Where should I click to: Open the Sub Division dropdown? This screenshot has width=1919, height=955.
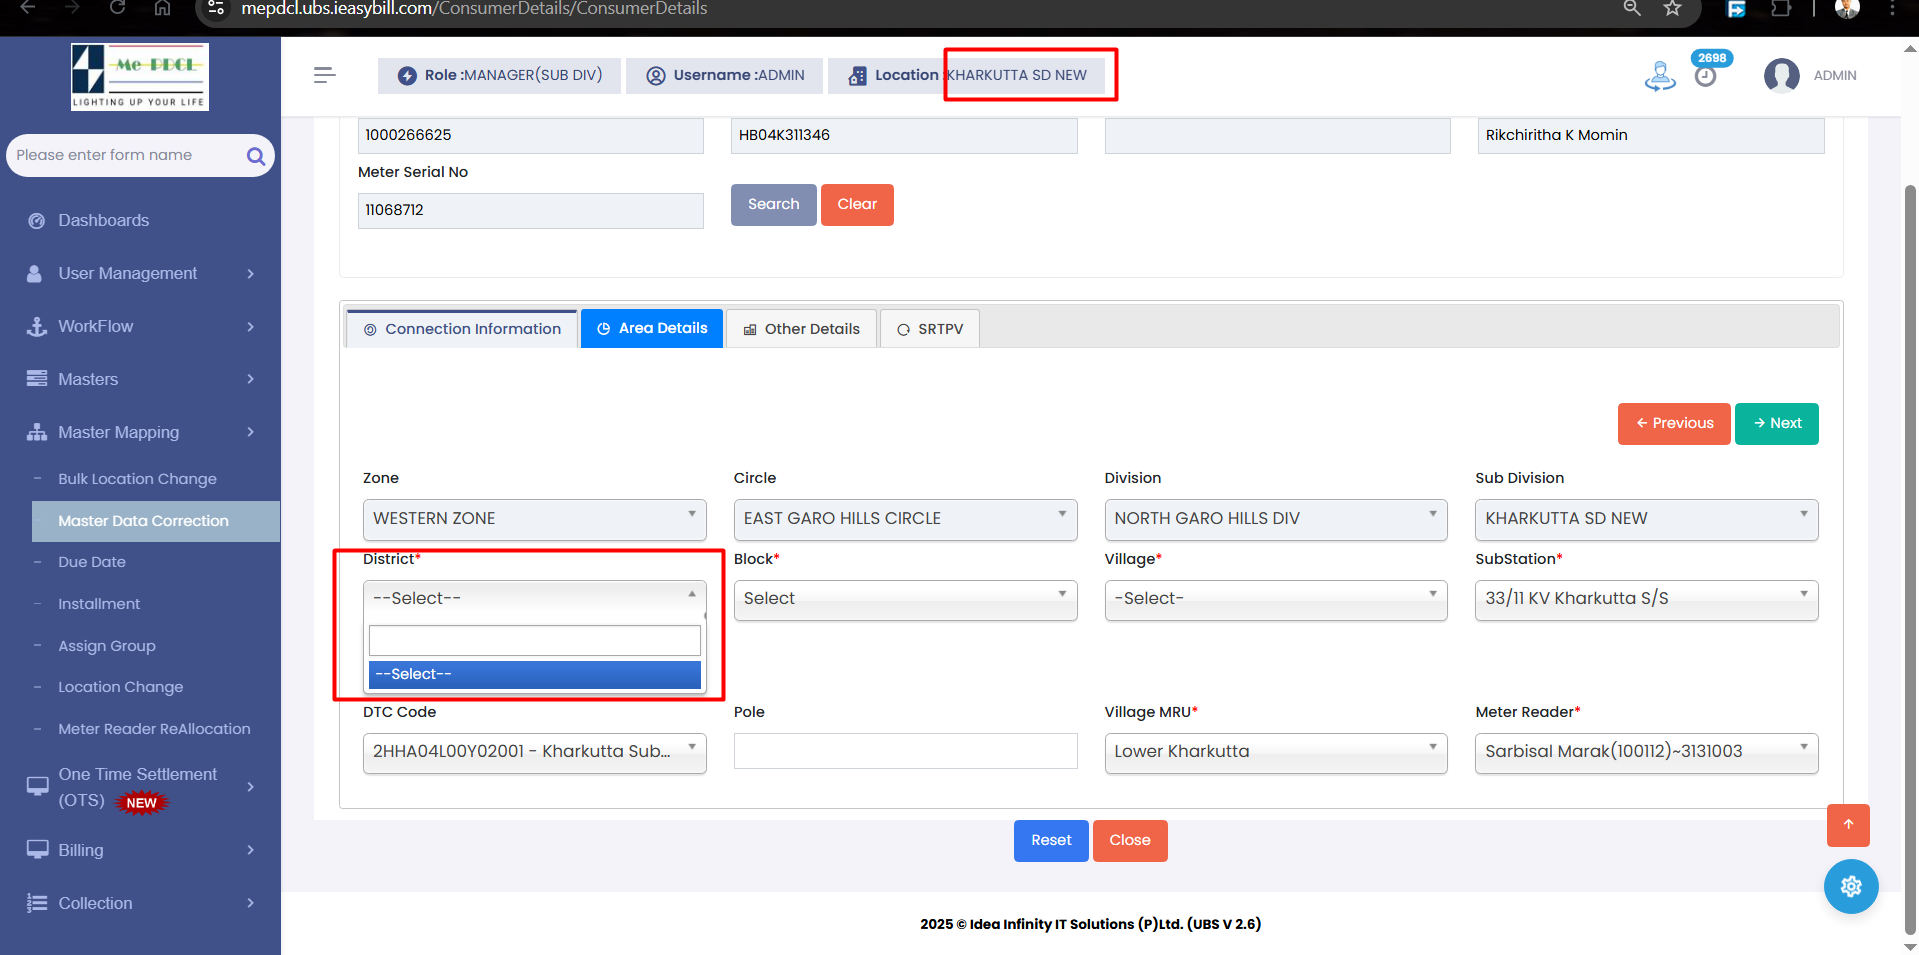(1647, 519)
